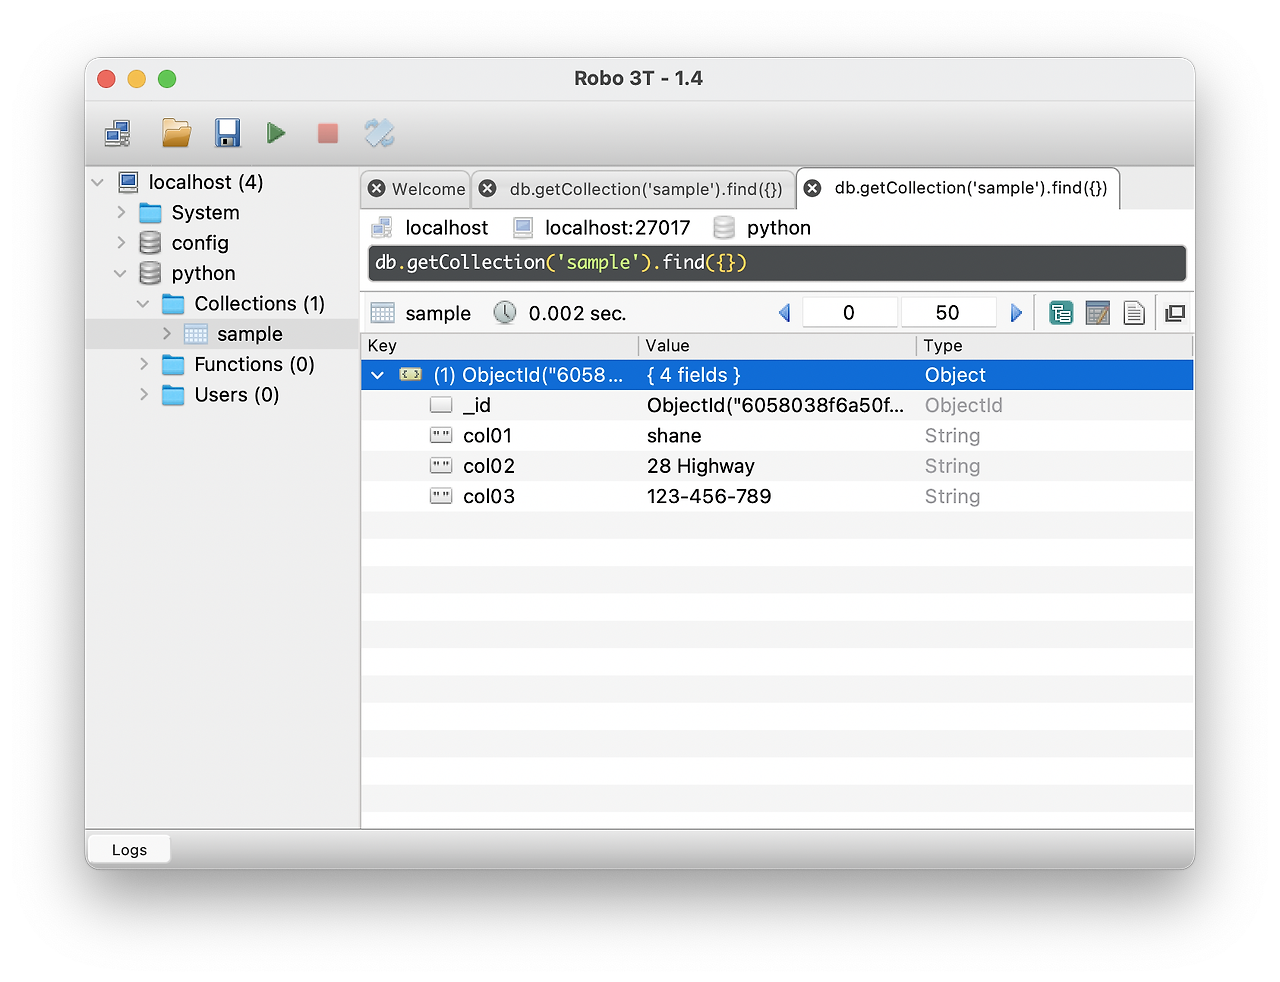Screen dimensions: 1280x982
Task: Click the value 'shane'
Action: point(674,436)
